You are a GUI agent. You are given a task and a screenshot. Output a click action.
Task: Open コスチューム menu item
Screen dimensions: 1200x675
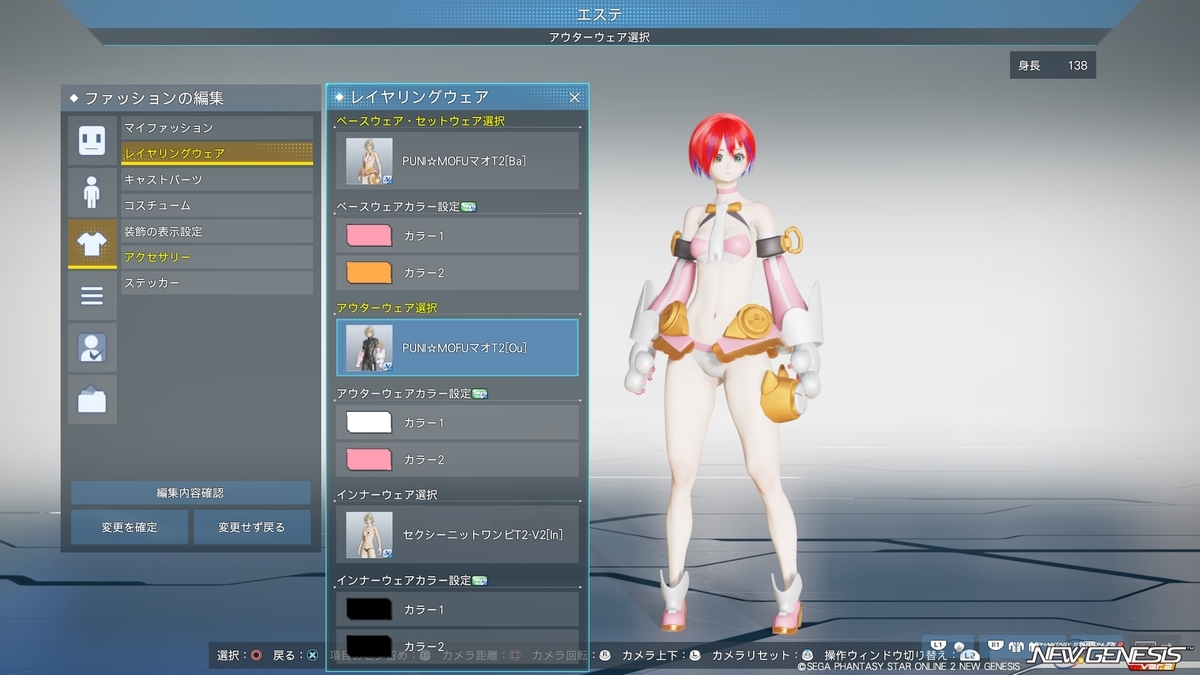click(217, 205)
